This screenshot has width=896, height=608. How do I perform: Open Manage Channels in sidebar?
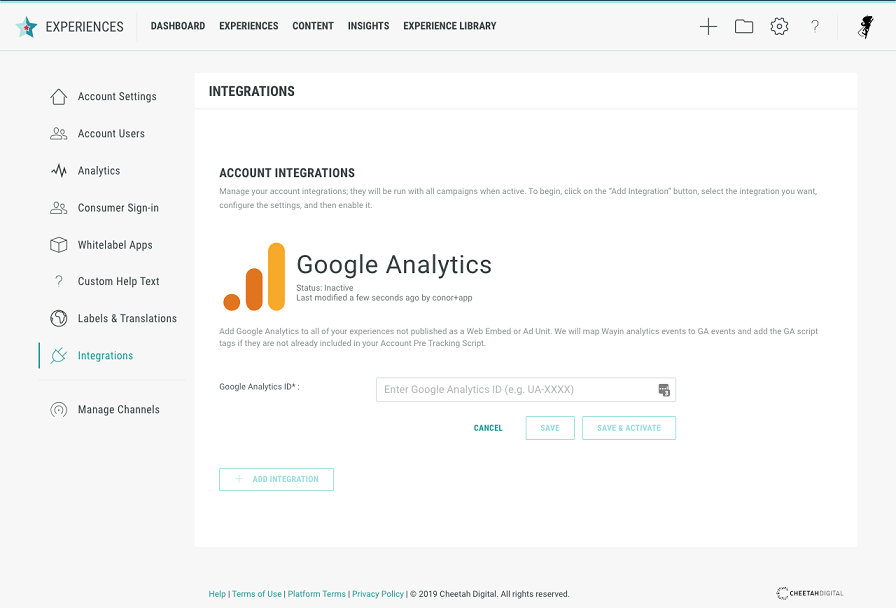[118, 410]
